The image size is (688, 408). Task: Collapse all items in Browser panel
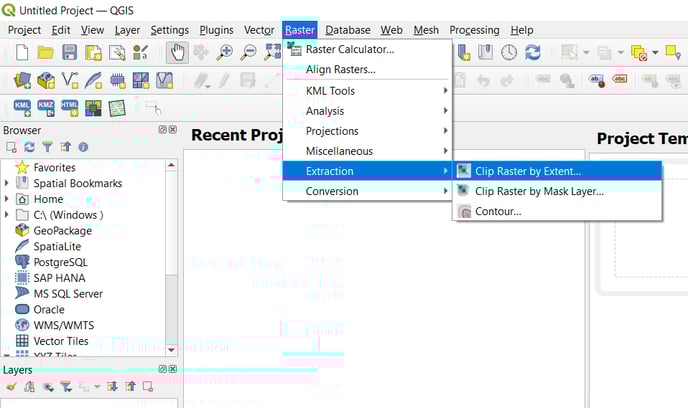click(x=65, y=147)
